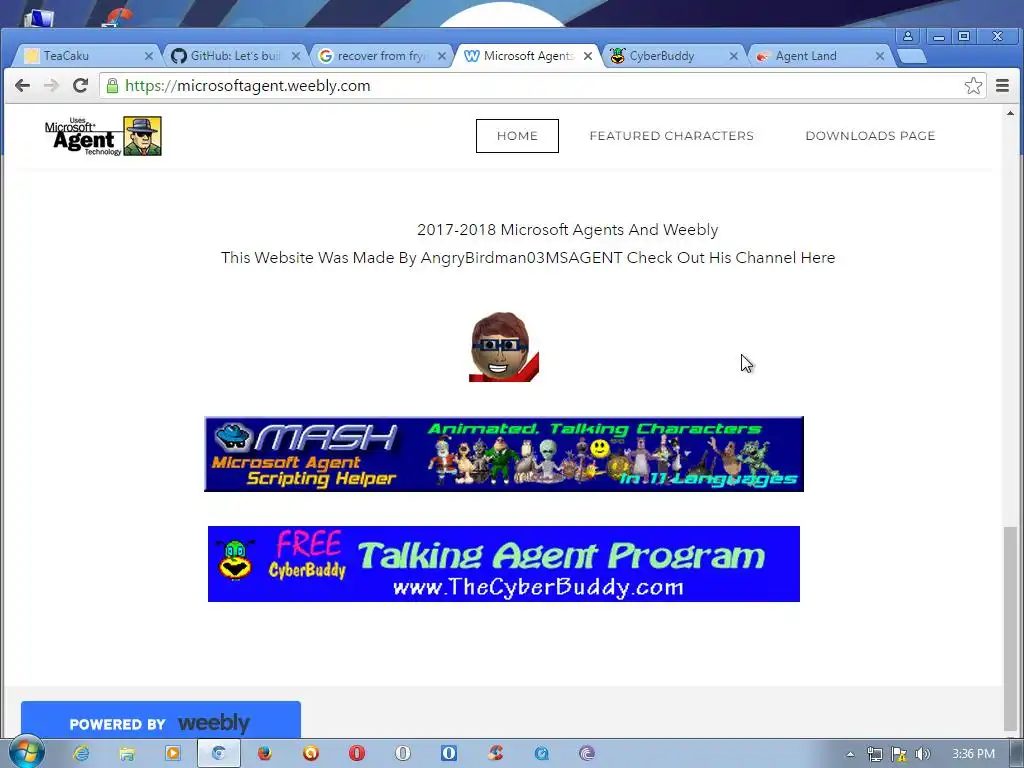Viewport: 1024px width, 768px height.
Task: Close the Agent Land tab
Action: coord(880,56)
